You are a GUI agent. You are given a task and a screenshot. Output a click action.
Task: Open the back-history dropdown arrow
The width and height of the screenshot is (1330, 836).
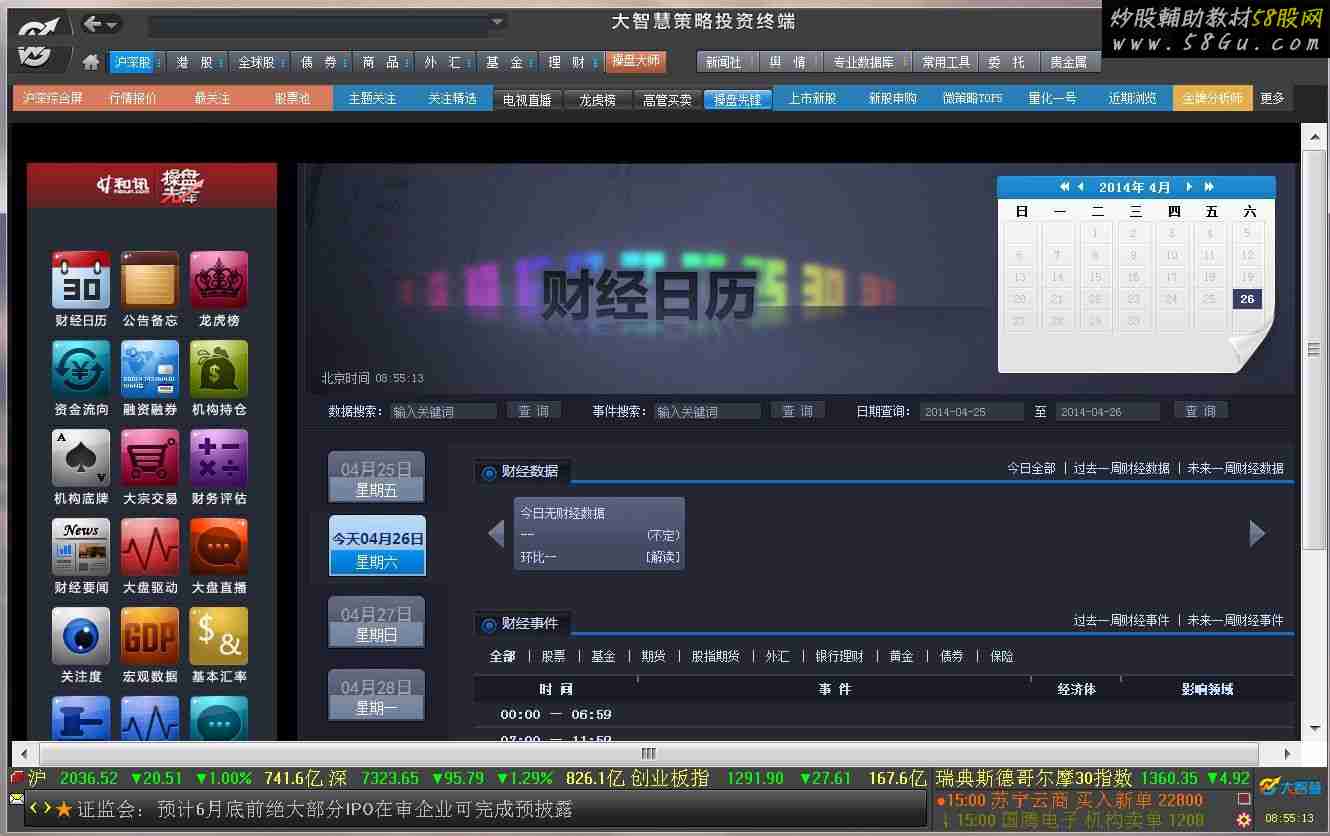[x=112, y=24]
